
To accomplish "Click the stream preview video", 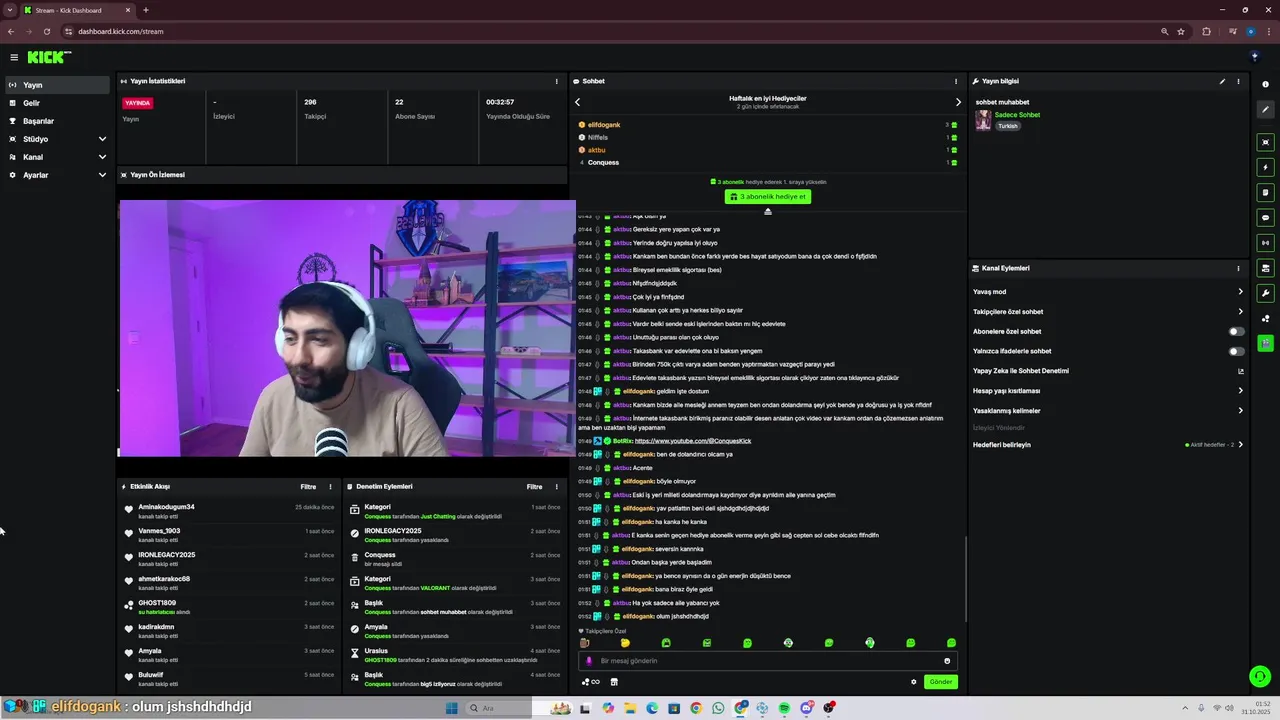I will click(347, 328).
